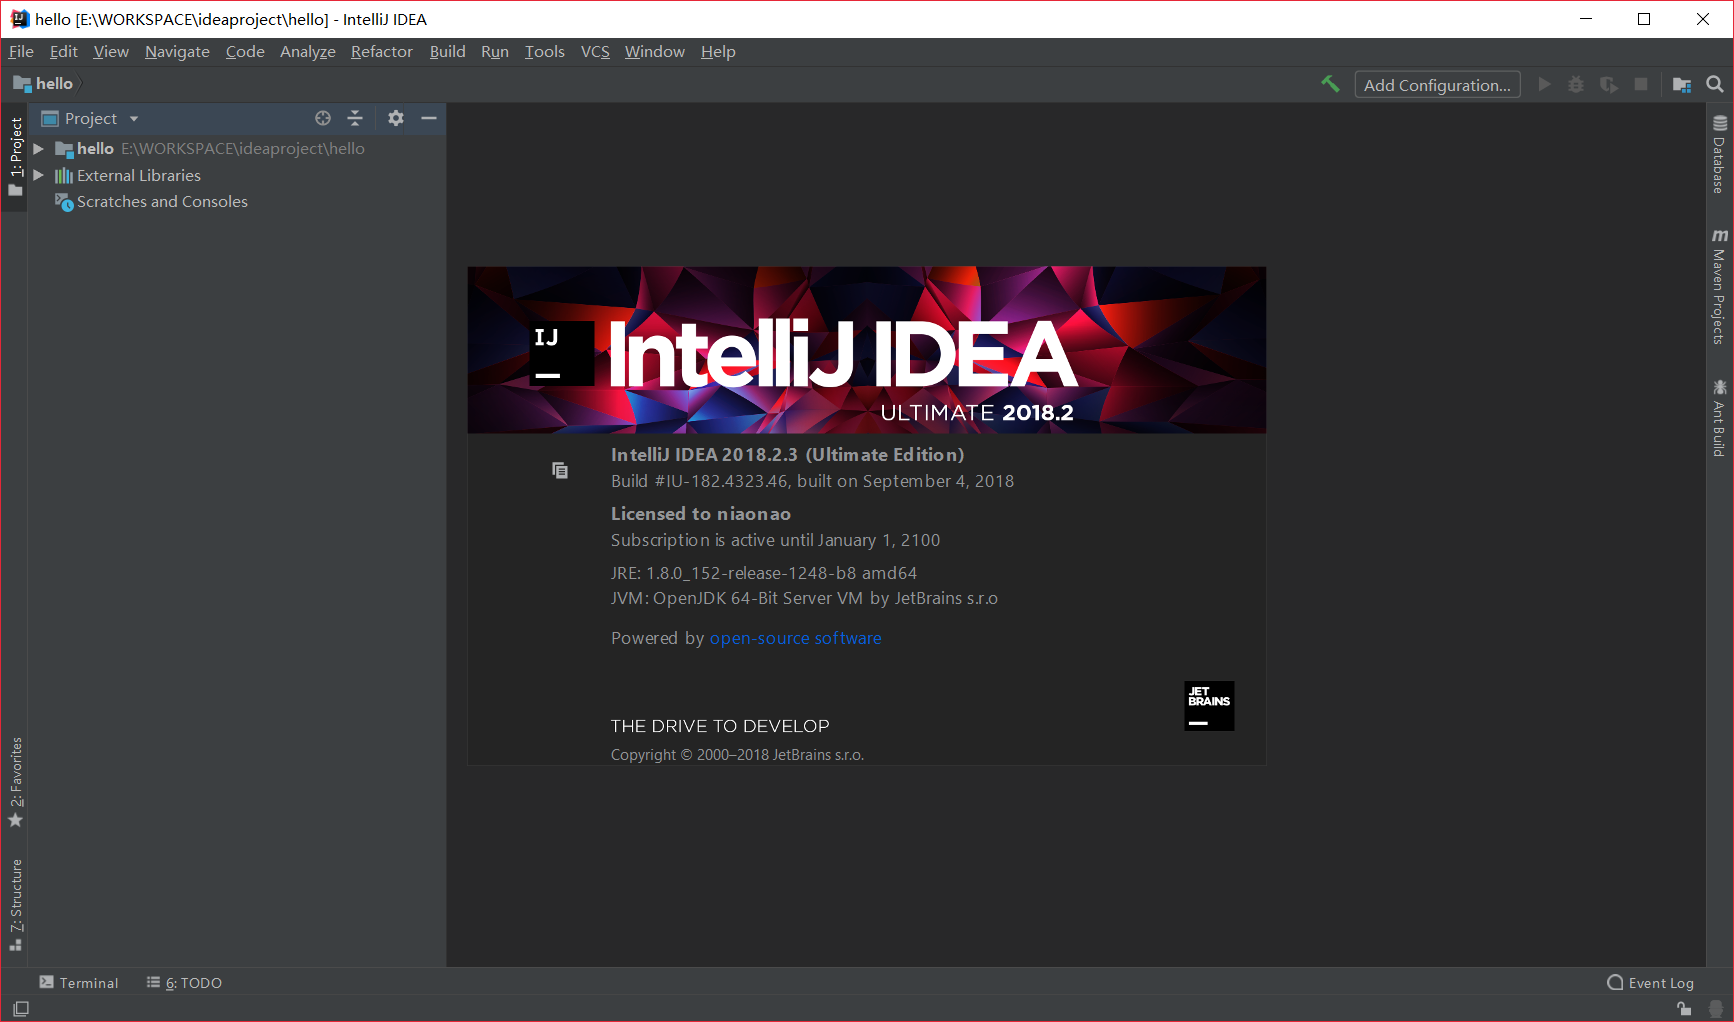This screenshot has width=1734, height=1022.
Task: Open the Run menu
Action: pyautogui.click(x=495, y=52)
